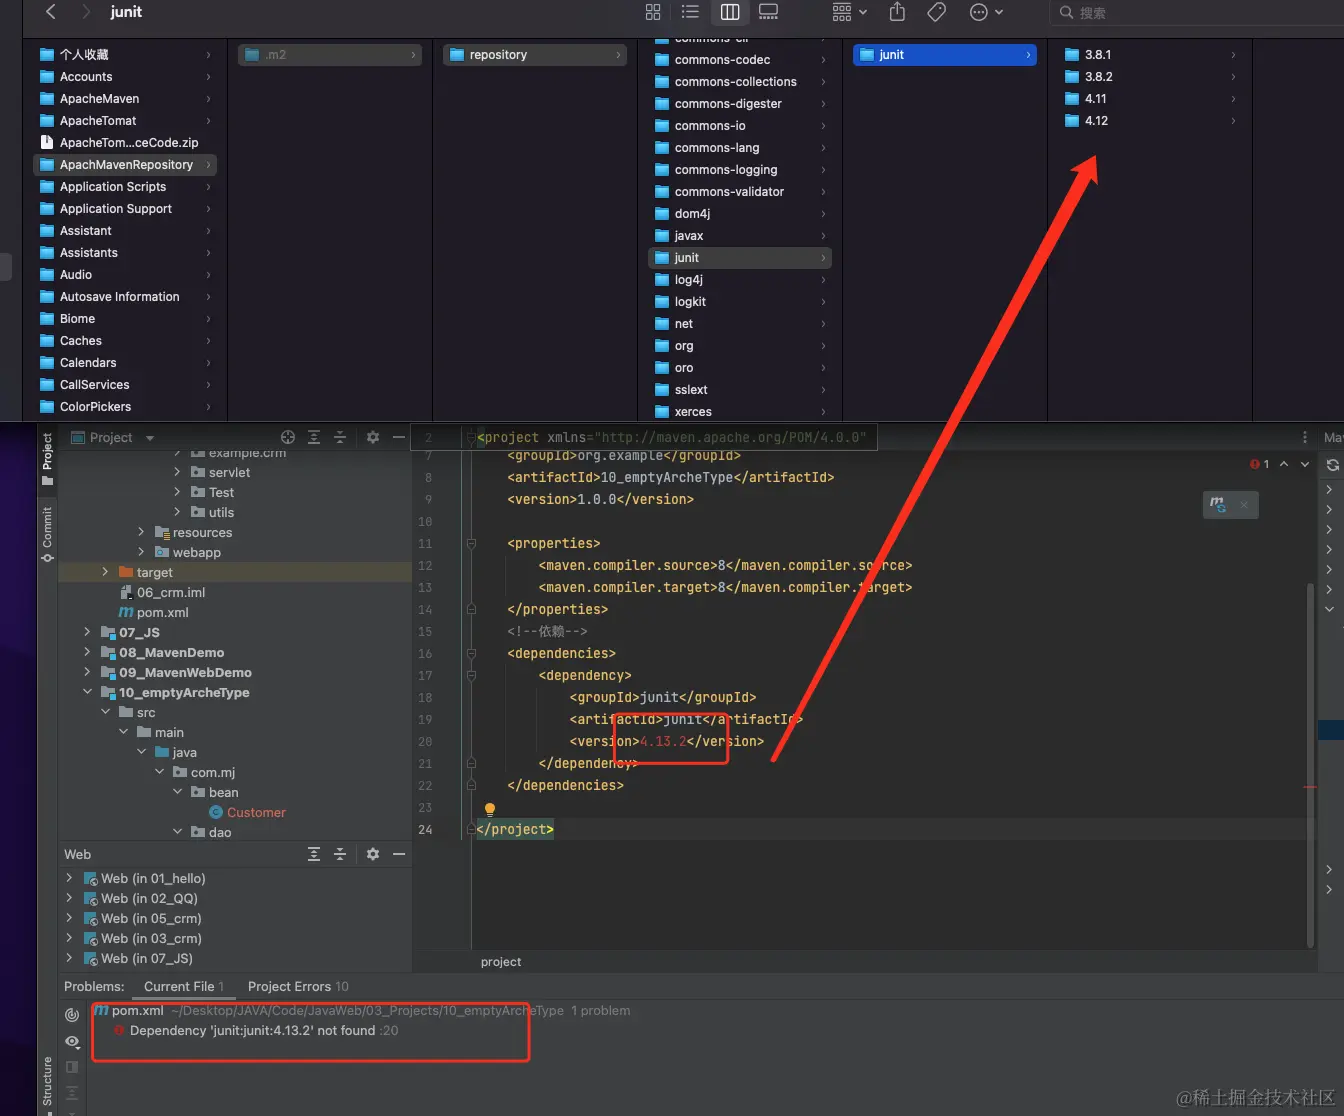
Task: Switch Finder to list view
Action: point(690,12)
